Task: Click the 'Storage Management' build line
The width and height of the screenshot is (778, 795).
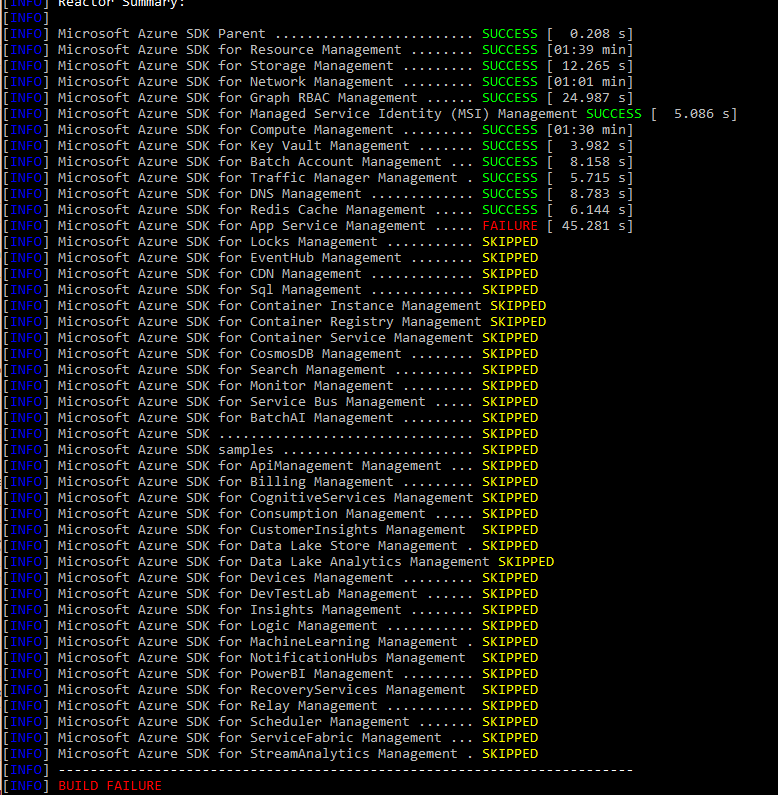Action: pyautogui.click(x=318, y=66)
